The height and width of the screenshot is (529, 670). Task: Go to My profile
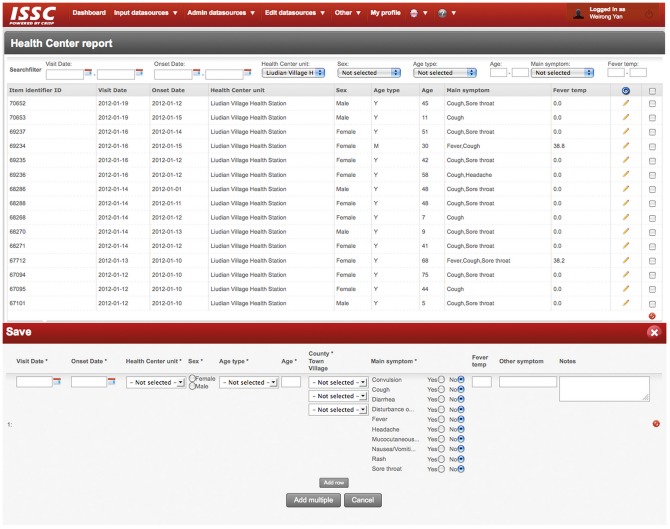[x=385, y=13]
